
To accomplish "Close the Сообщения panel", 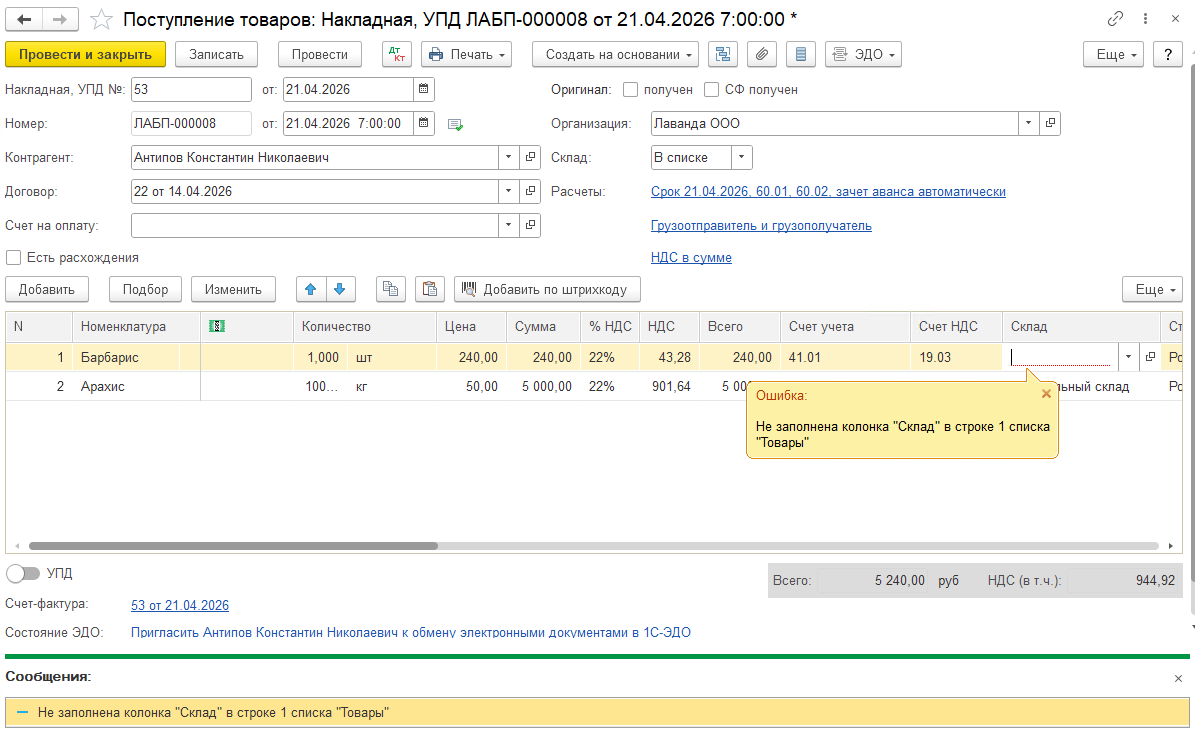I will (x=1178, y=678).
